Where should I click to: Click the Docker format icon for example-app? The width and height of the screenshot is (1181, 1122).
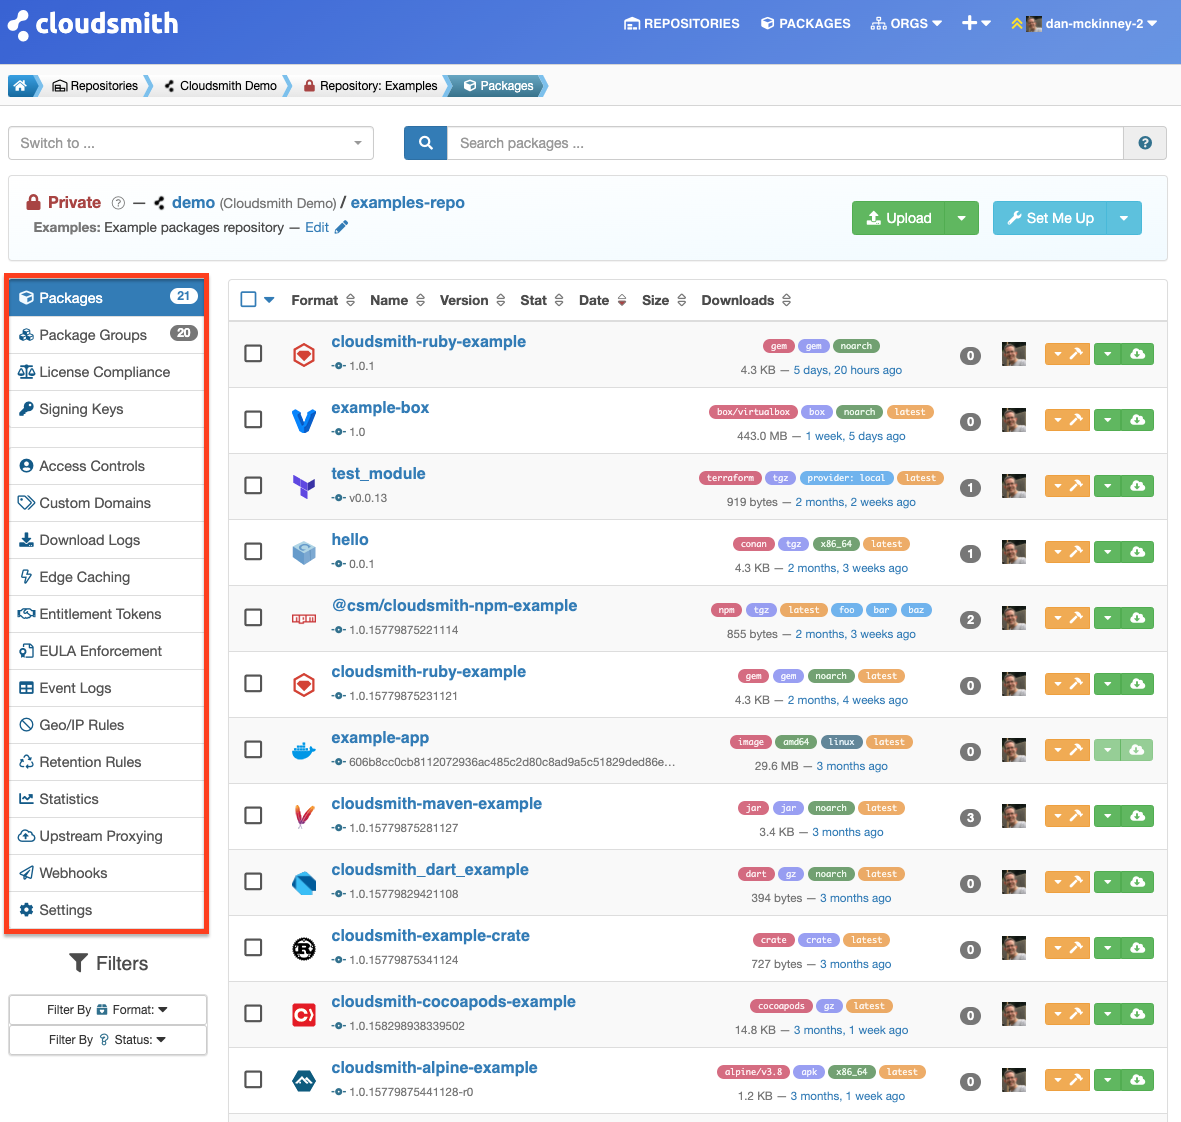click(x=304, y=750)
